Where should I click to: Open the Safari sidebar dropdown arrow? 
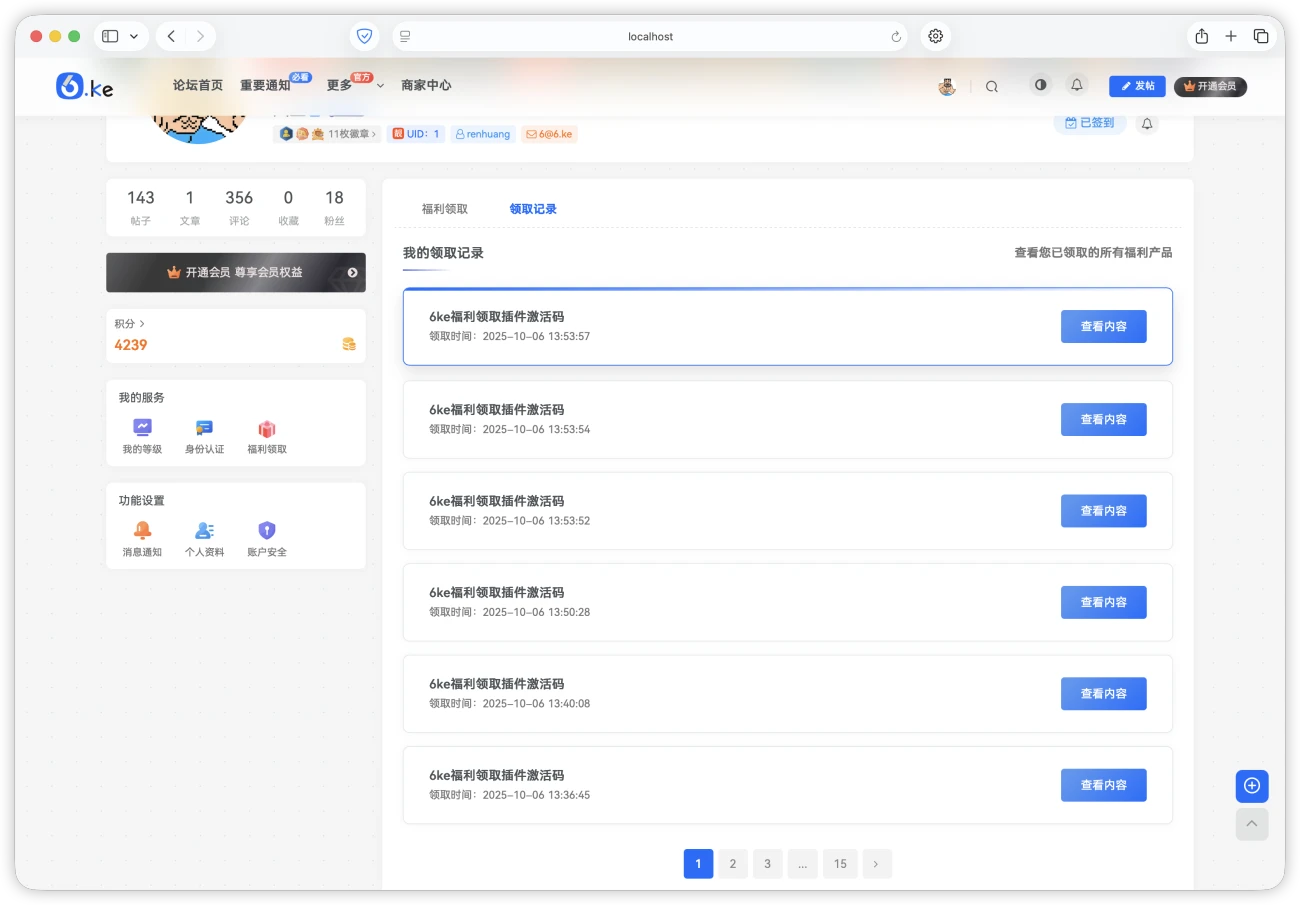pyautogui.click(x=134, y=36)
